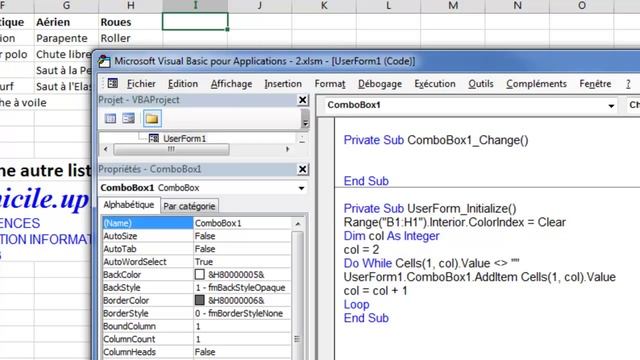The height and width of the screenshot is (360, 640).
Task: Click the Excel icon left of Fichier menu
Action: tap(113, 83)
